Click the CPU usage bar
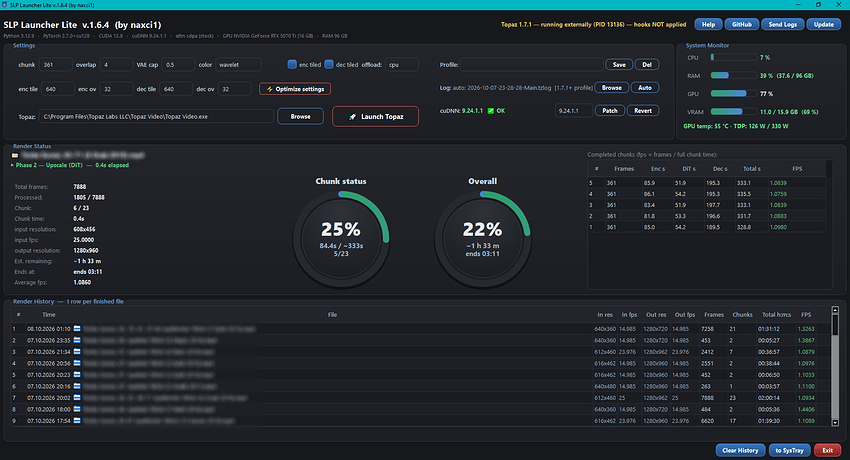The width and height of the screenshot is (850, 460). [733, 57]
